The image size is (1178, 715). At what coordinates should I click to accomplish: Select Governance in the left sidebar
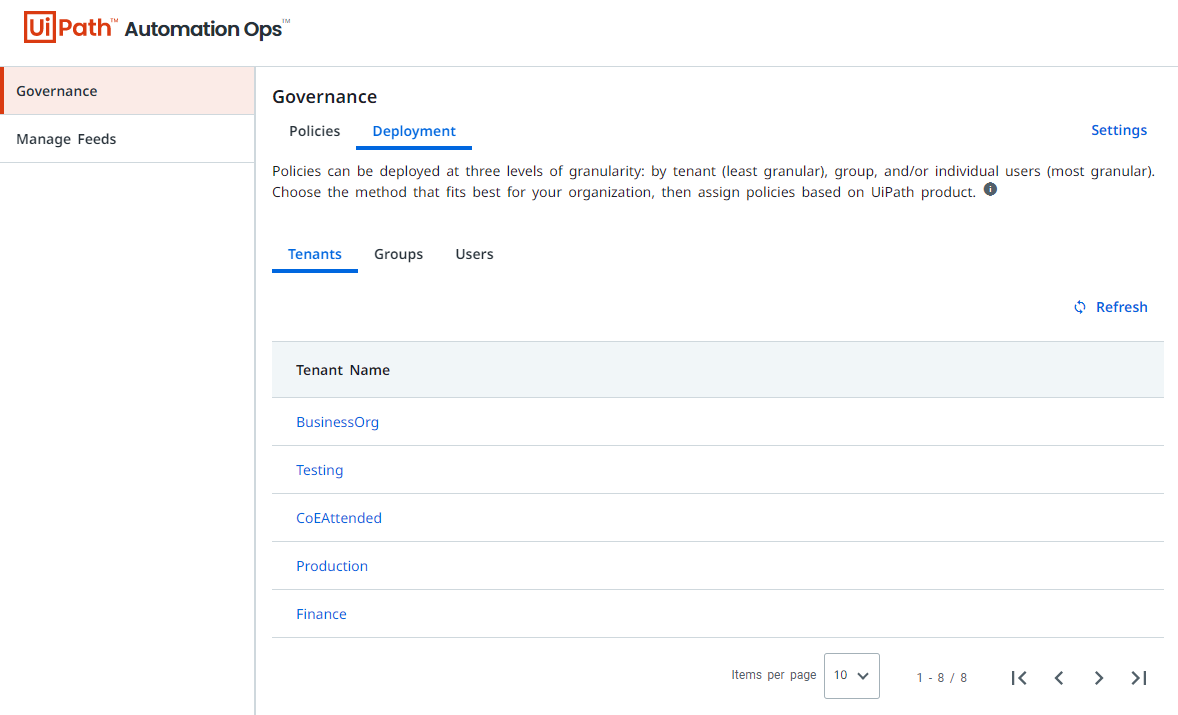coord(128,91)
